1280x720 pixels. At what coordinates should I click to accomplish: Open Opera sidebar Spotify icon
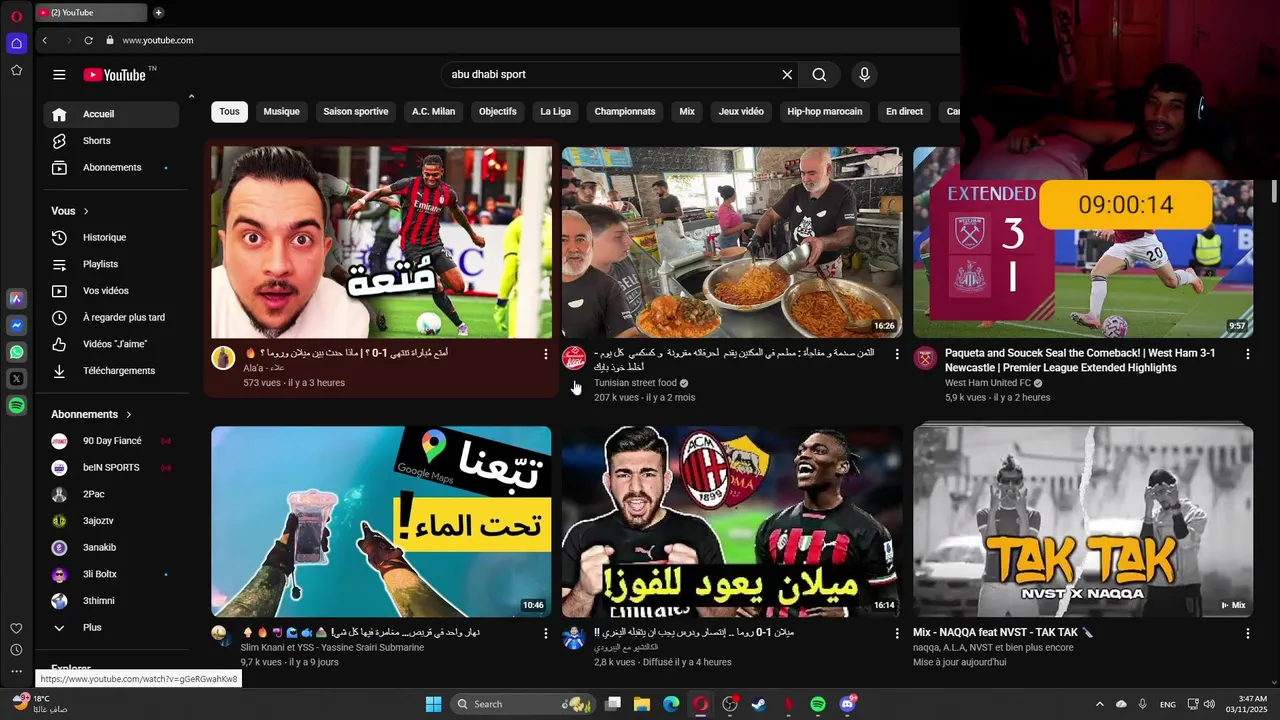coord(16,406)
